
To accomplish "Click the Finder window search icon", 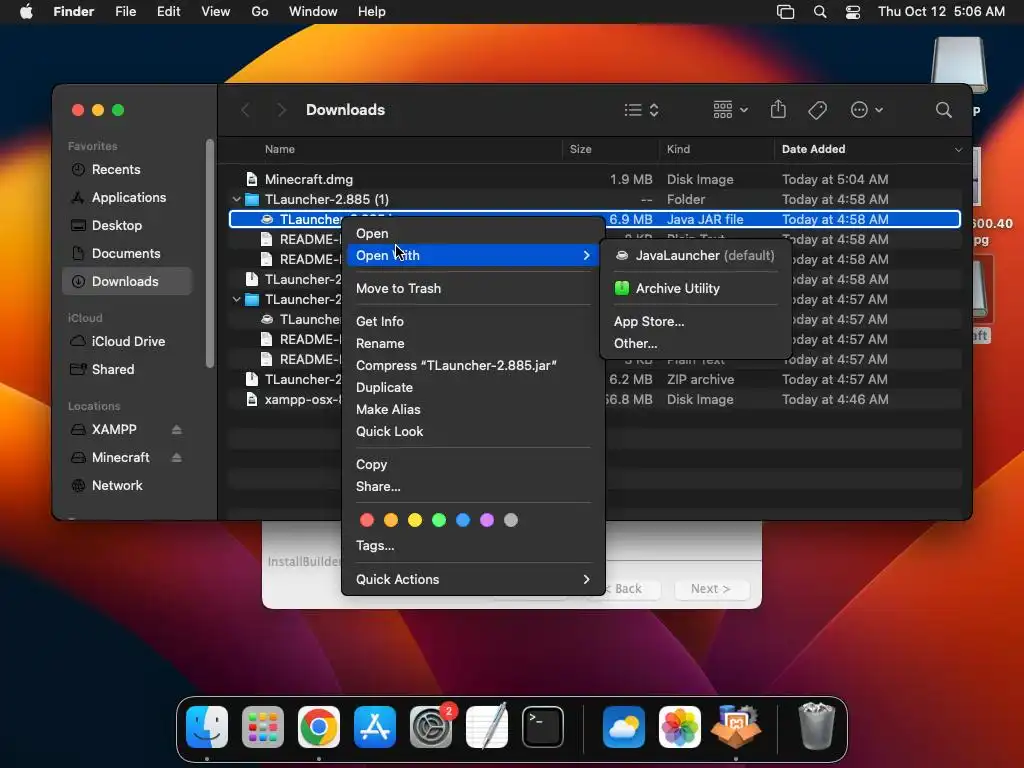I will click(x=943, y=110).
